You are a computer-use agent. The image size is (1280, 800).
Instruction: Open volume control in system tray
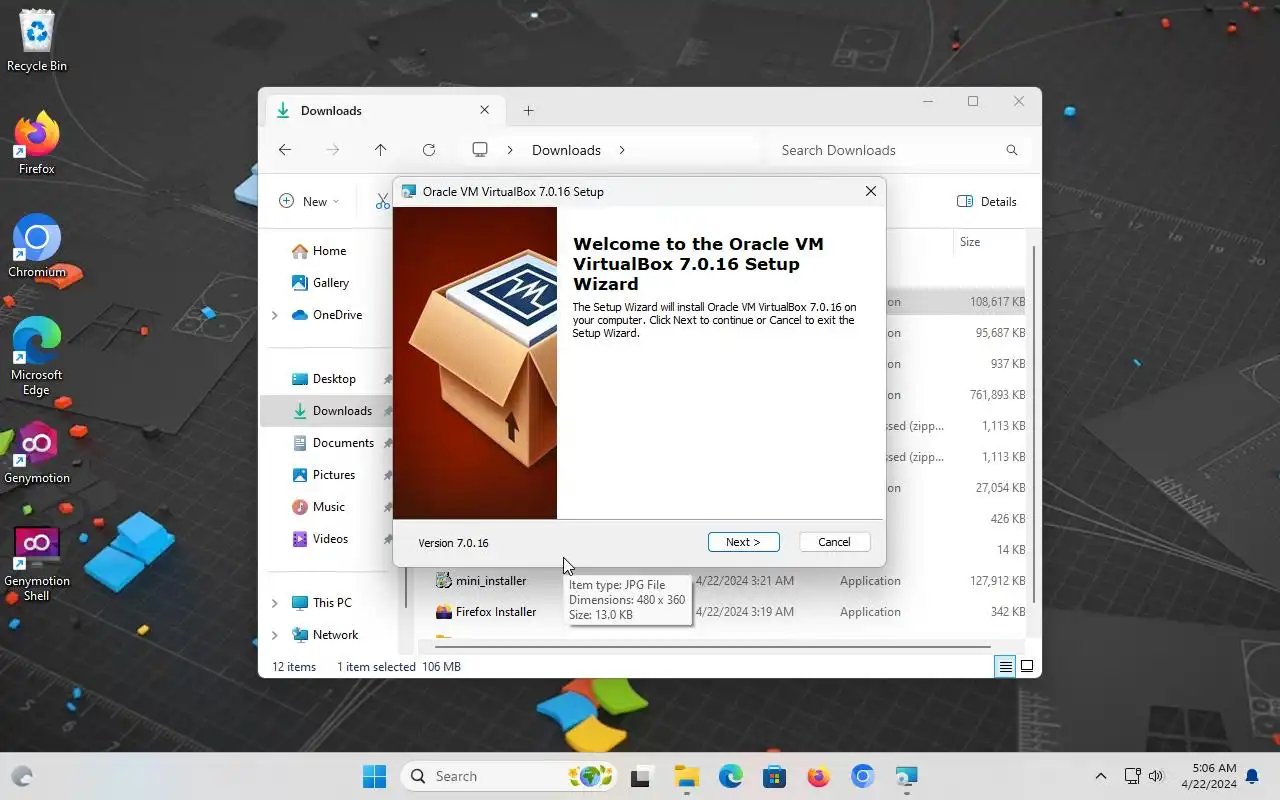(x=1157, y=776)
